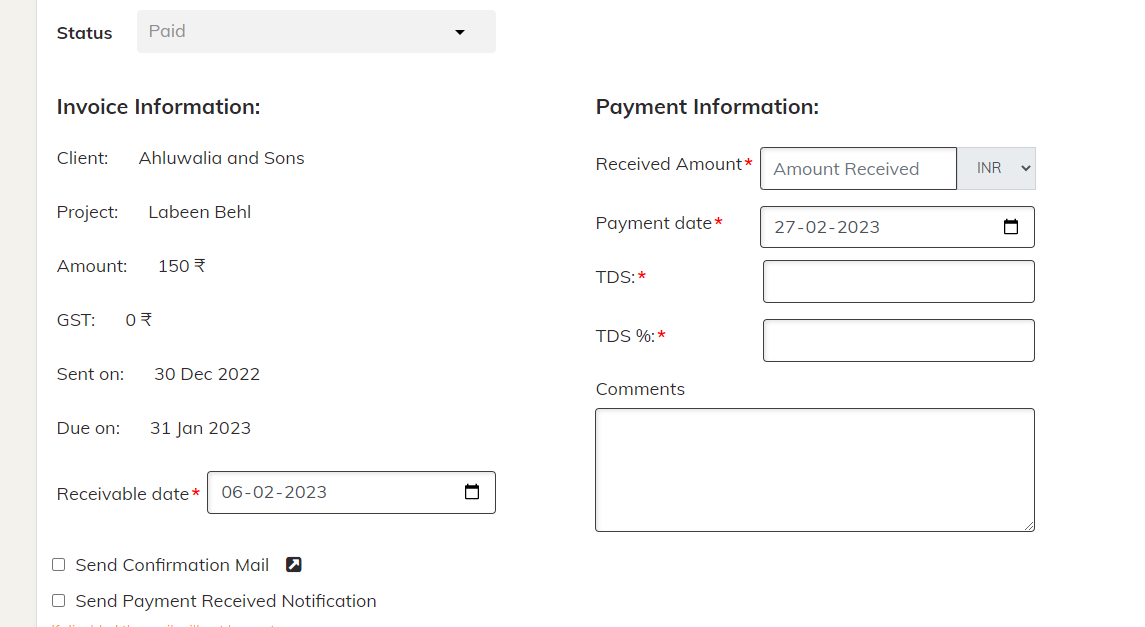Click the Receivable date showing 06-02-2023

tap(330, 491)
